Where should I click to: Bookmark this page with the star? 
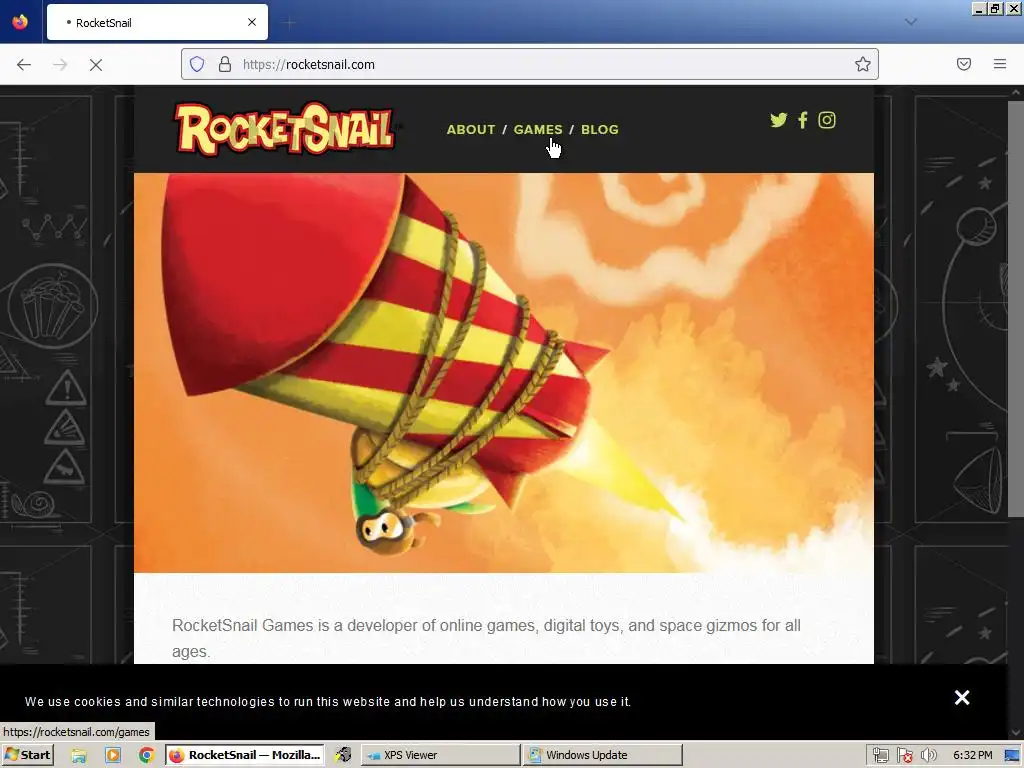pos(863,64)
